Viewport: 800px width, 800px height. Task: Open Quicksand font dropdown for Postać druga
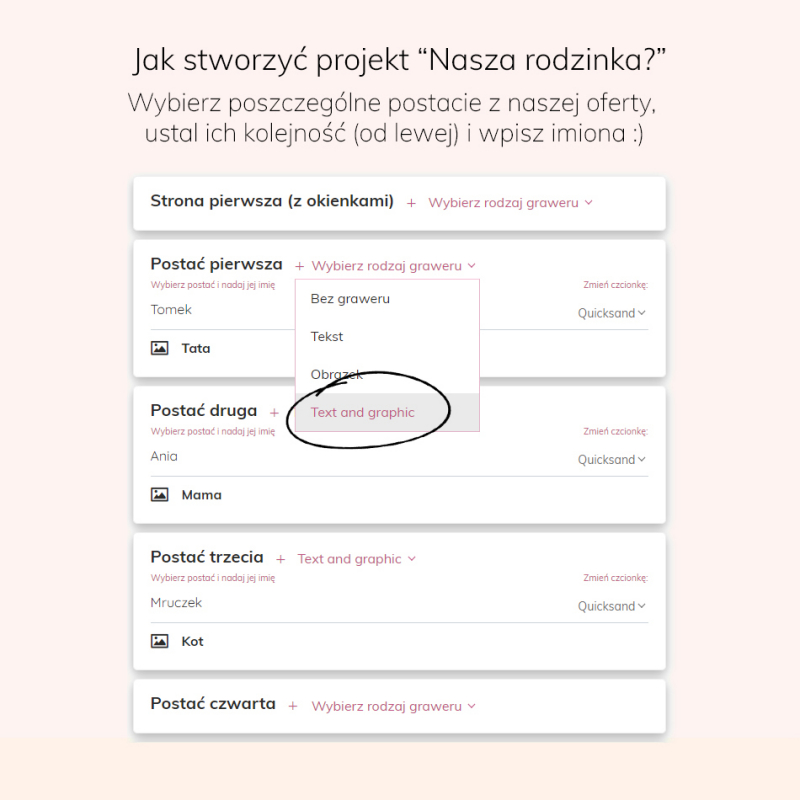(612, 460)
